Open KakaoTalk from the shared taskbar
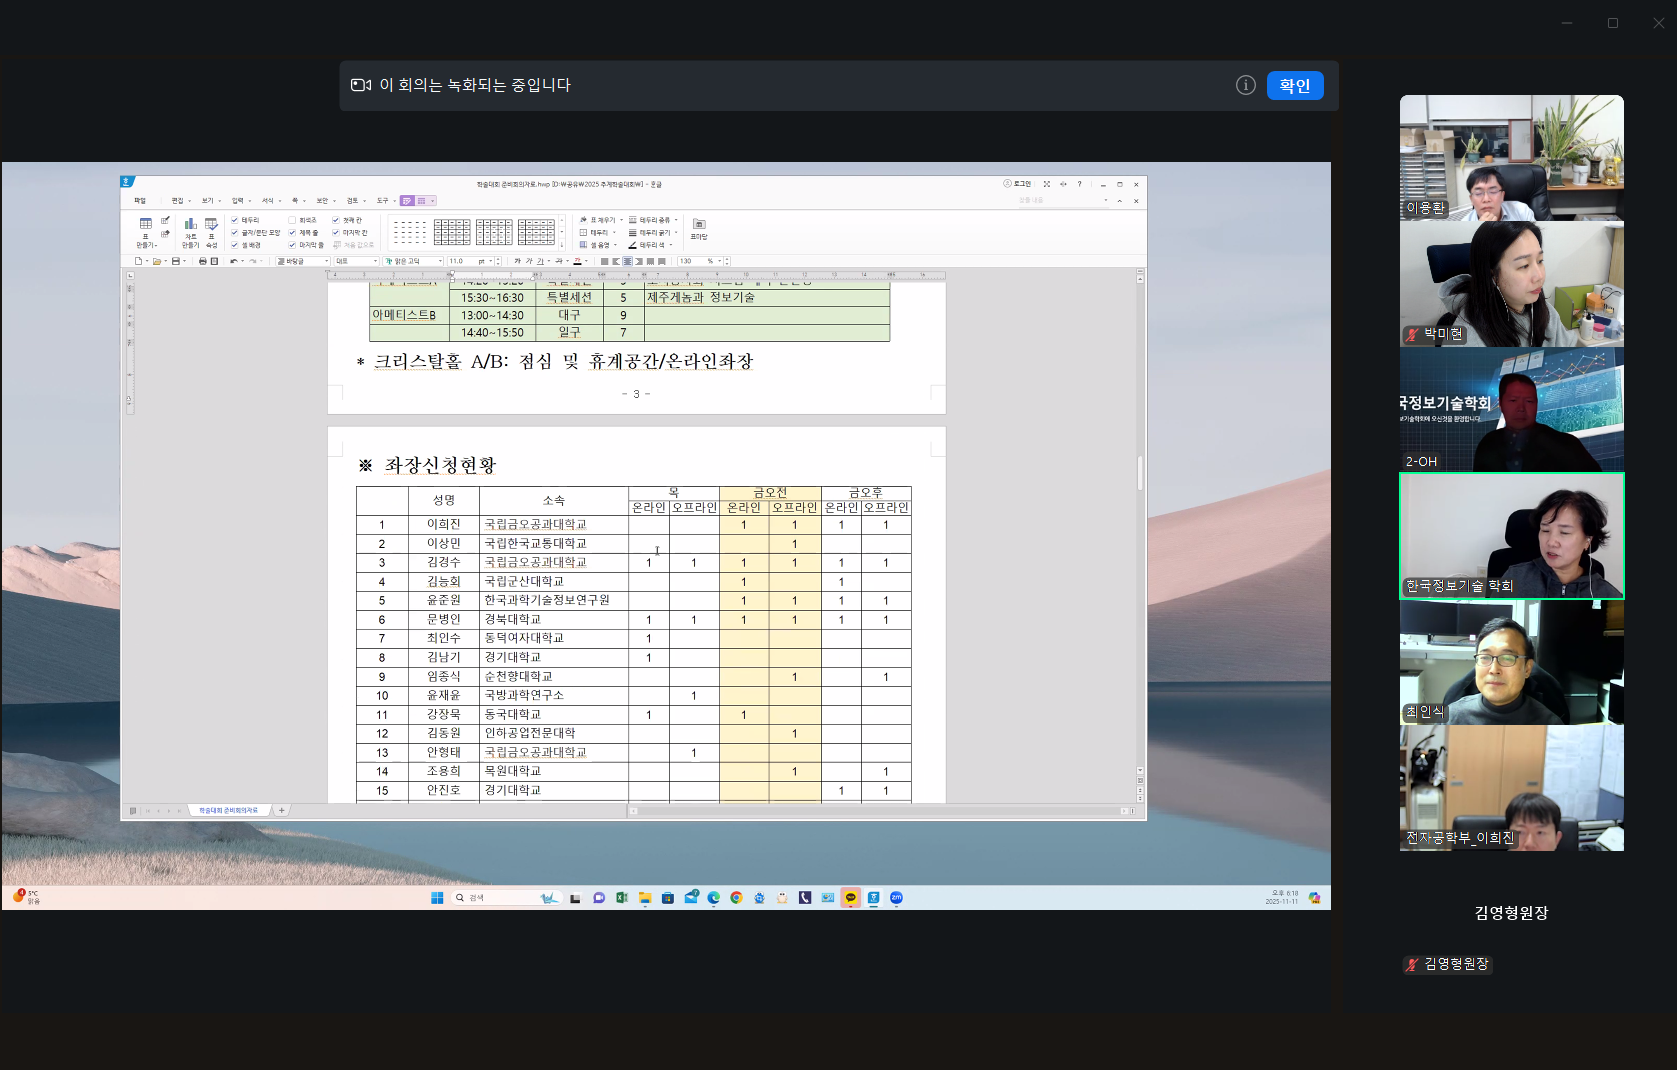The image size is (1677, 1070). (x=850, y=898)
